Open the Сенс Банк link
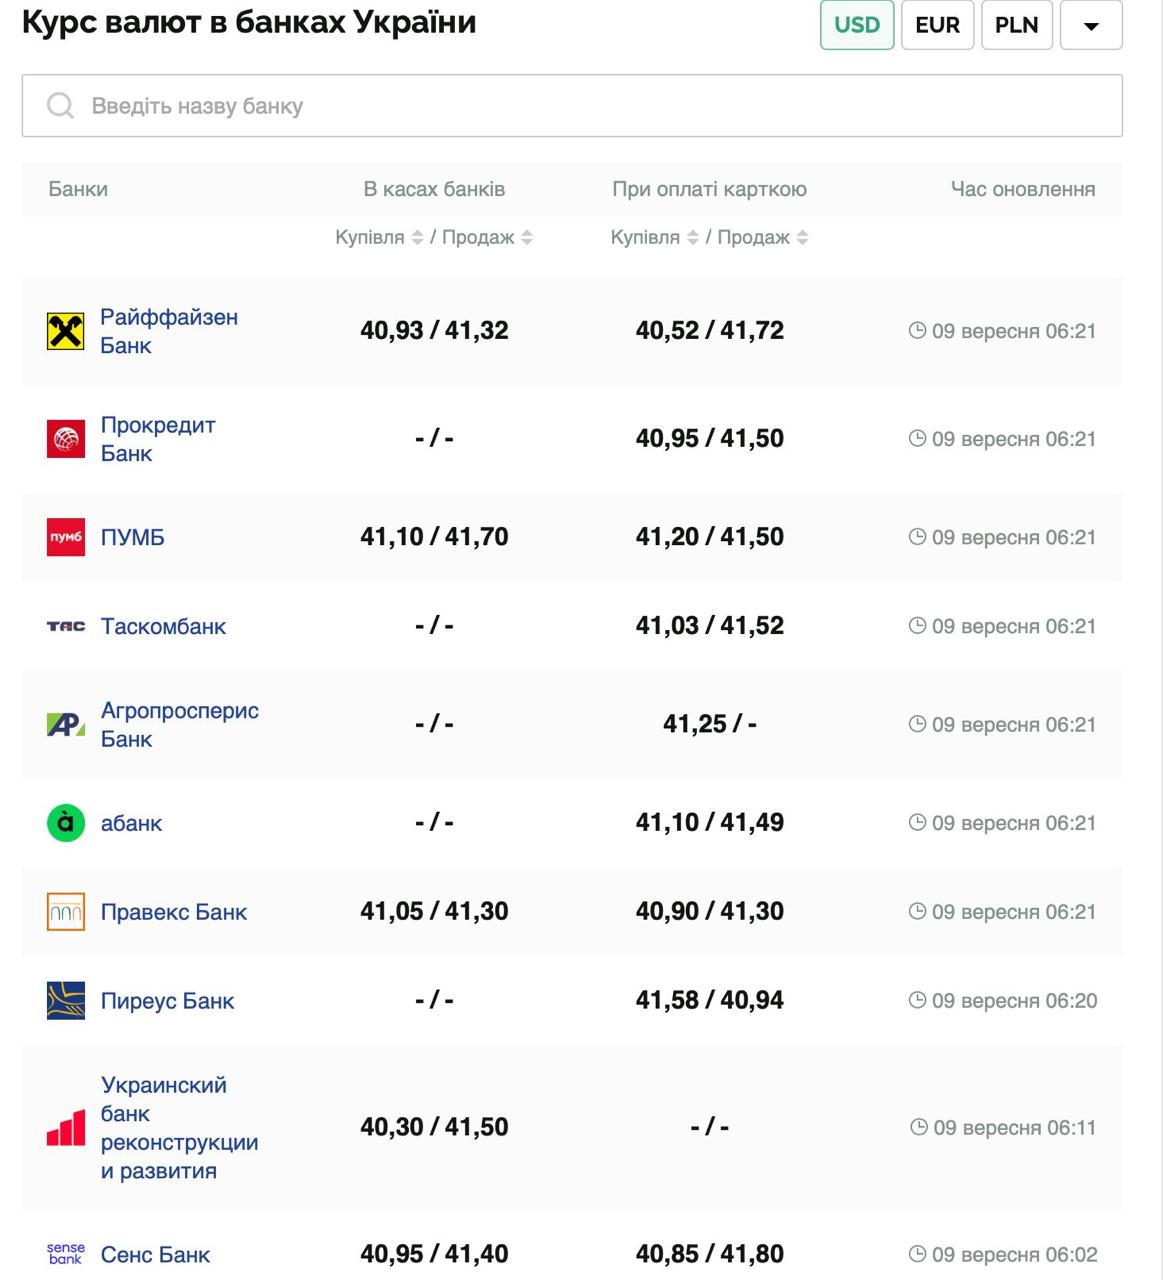The height and width of the screenshot is (1280, 1163). [155, 1254]
